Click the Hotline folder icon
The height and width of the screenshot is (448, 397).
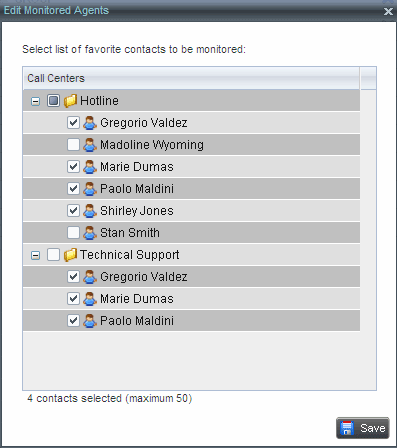pos(70,101)
